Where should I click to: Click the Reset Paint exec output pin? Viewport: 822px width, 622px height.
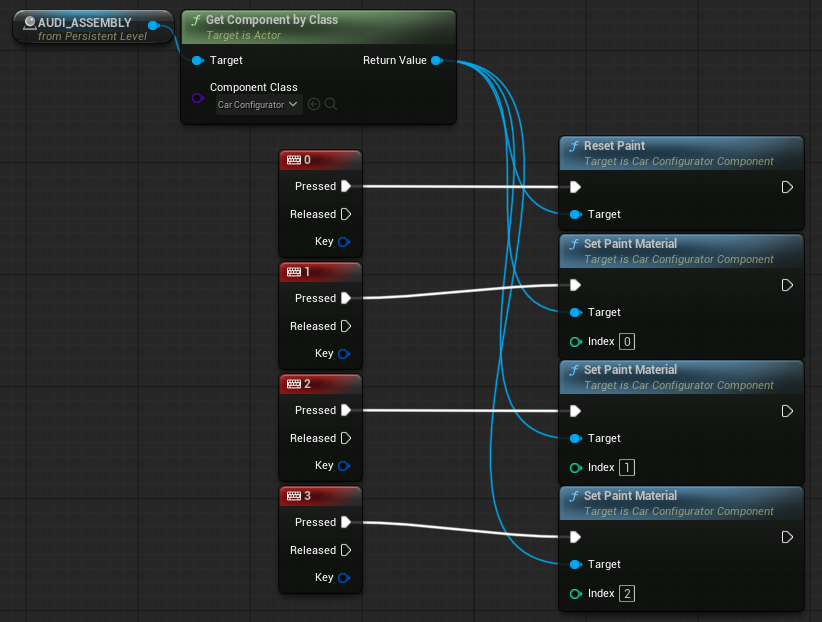(x=787, y=187)
